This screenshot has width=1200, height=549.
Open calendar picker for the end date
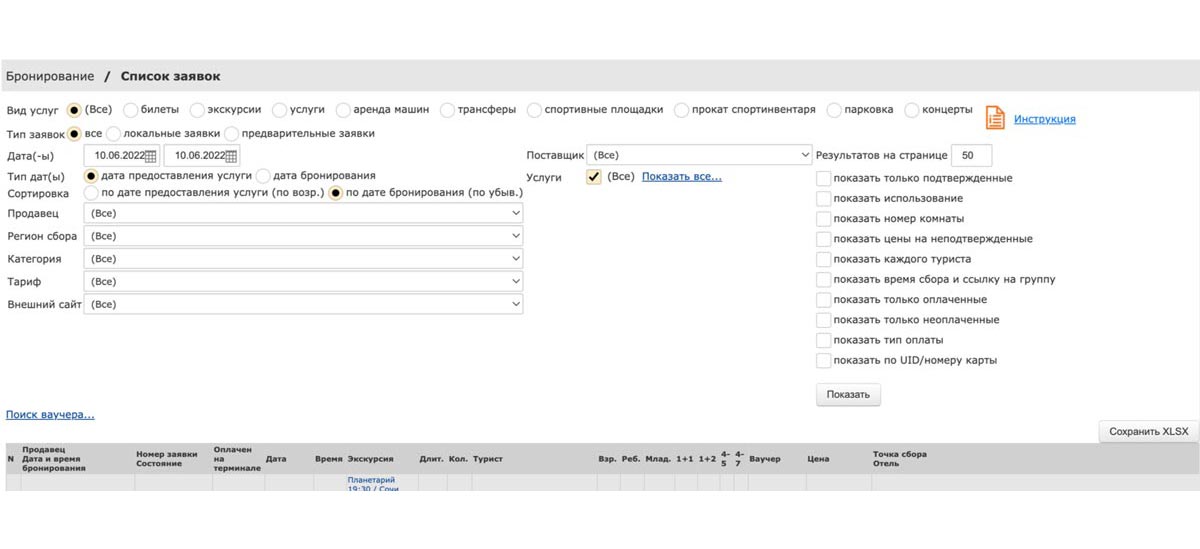(x=232, y=156)
